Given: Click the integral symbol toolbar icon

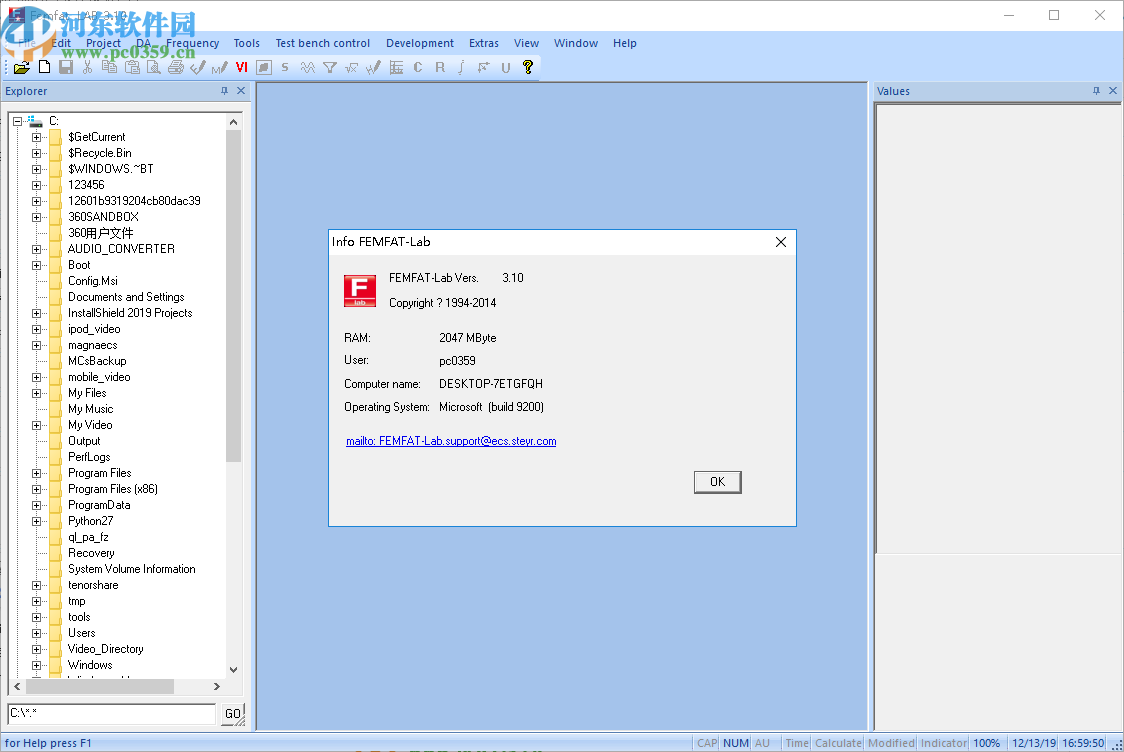Looking at the screenshot, I should [462, 67].
